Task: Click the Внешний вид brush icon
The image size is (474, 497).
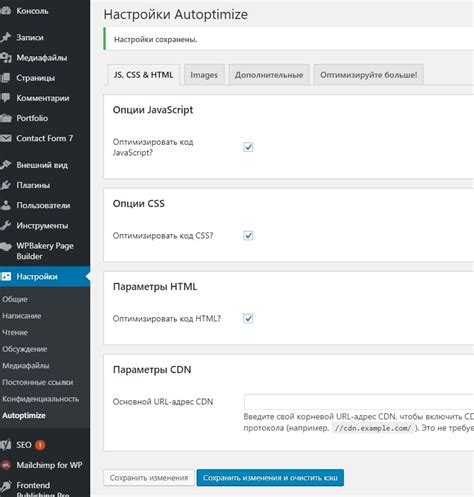Action: (6, 165)
